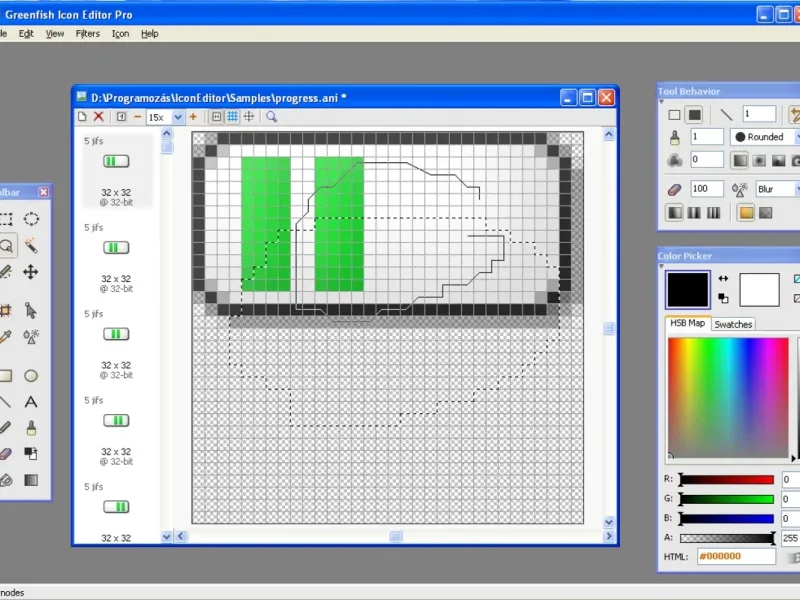Select the triple-band gradient repeat mode
The width and height of the screenshot is (800, 600).
pos(713,212)
